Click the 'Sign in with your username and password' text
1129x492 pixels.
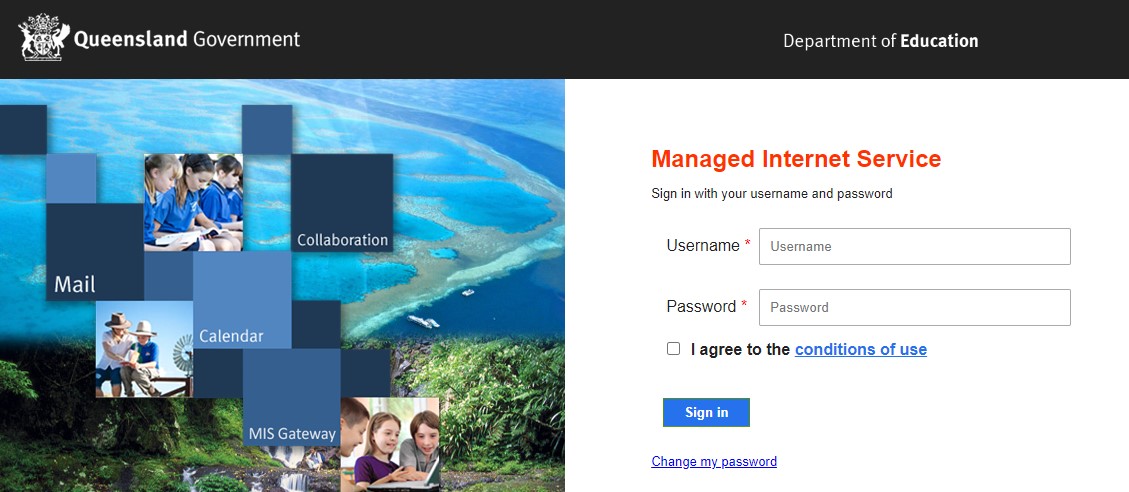[772, 194]
